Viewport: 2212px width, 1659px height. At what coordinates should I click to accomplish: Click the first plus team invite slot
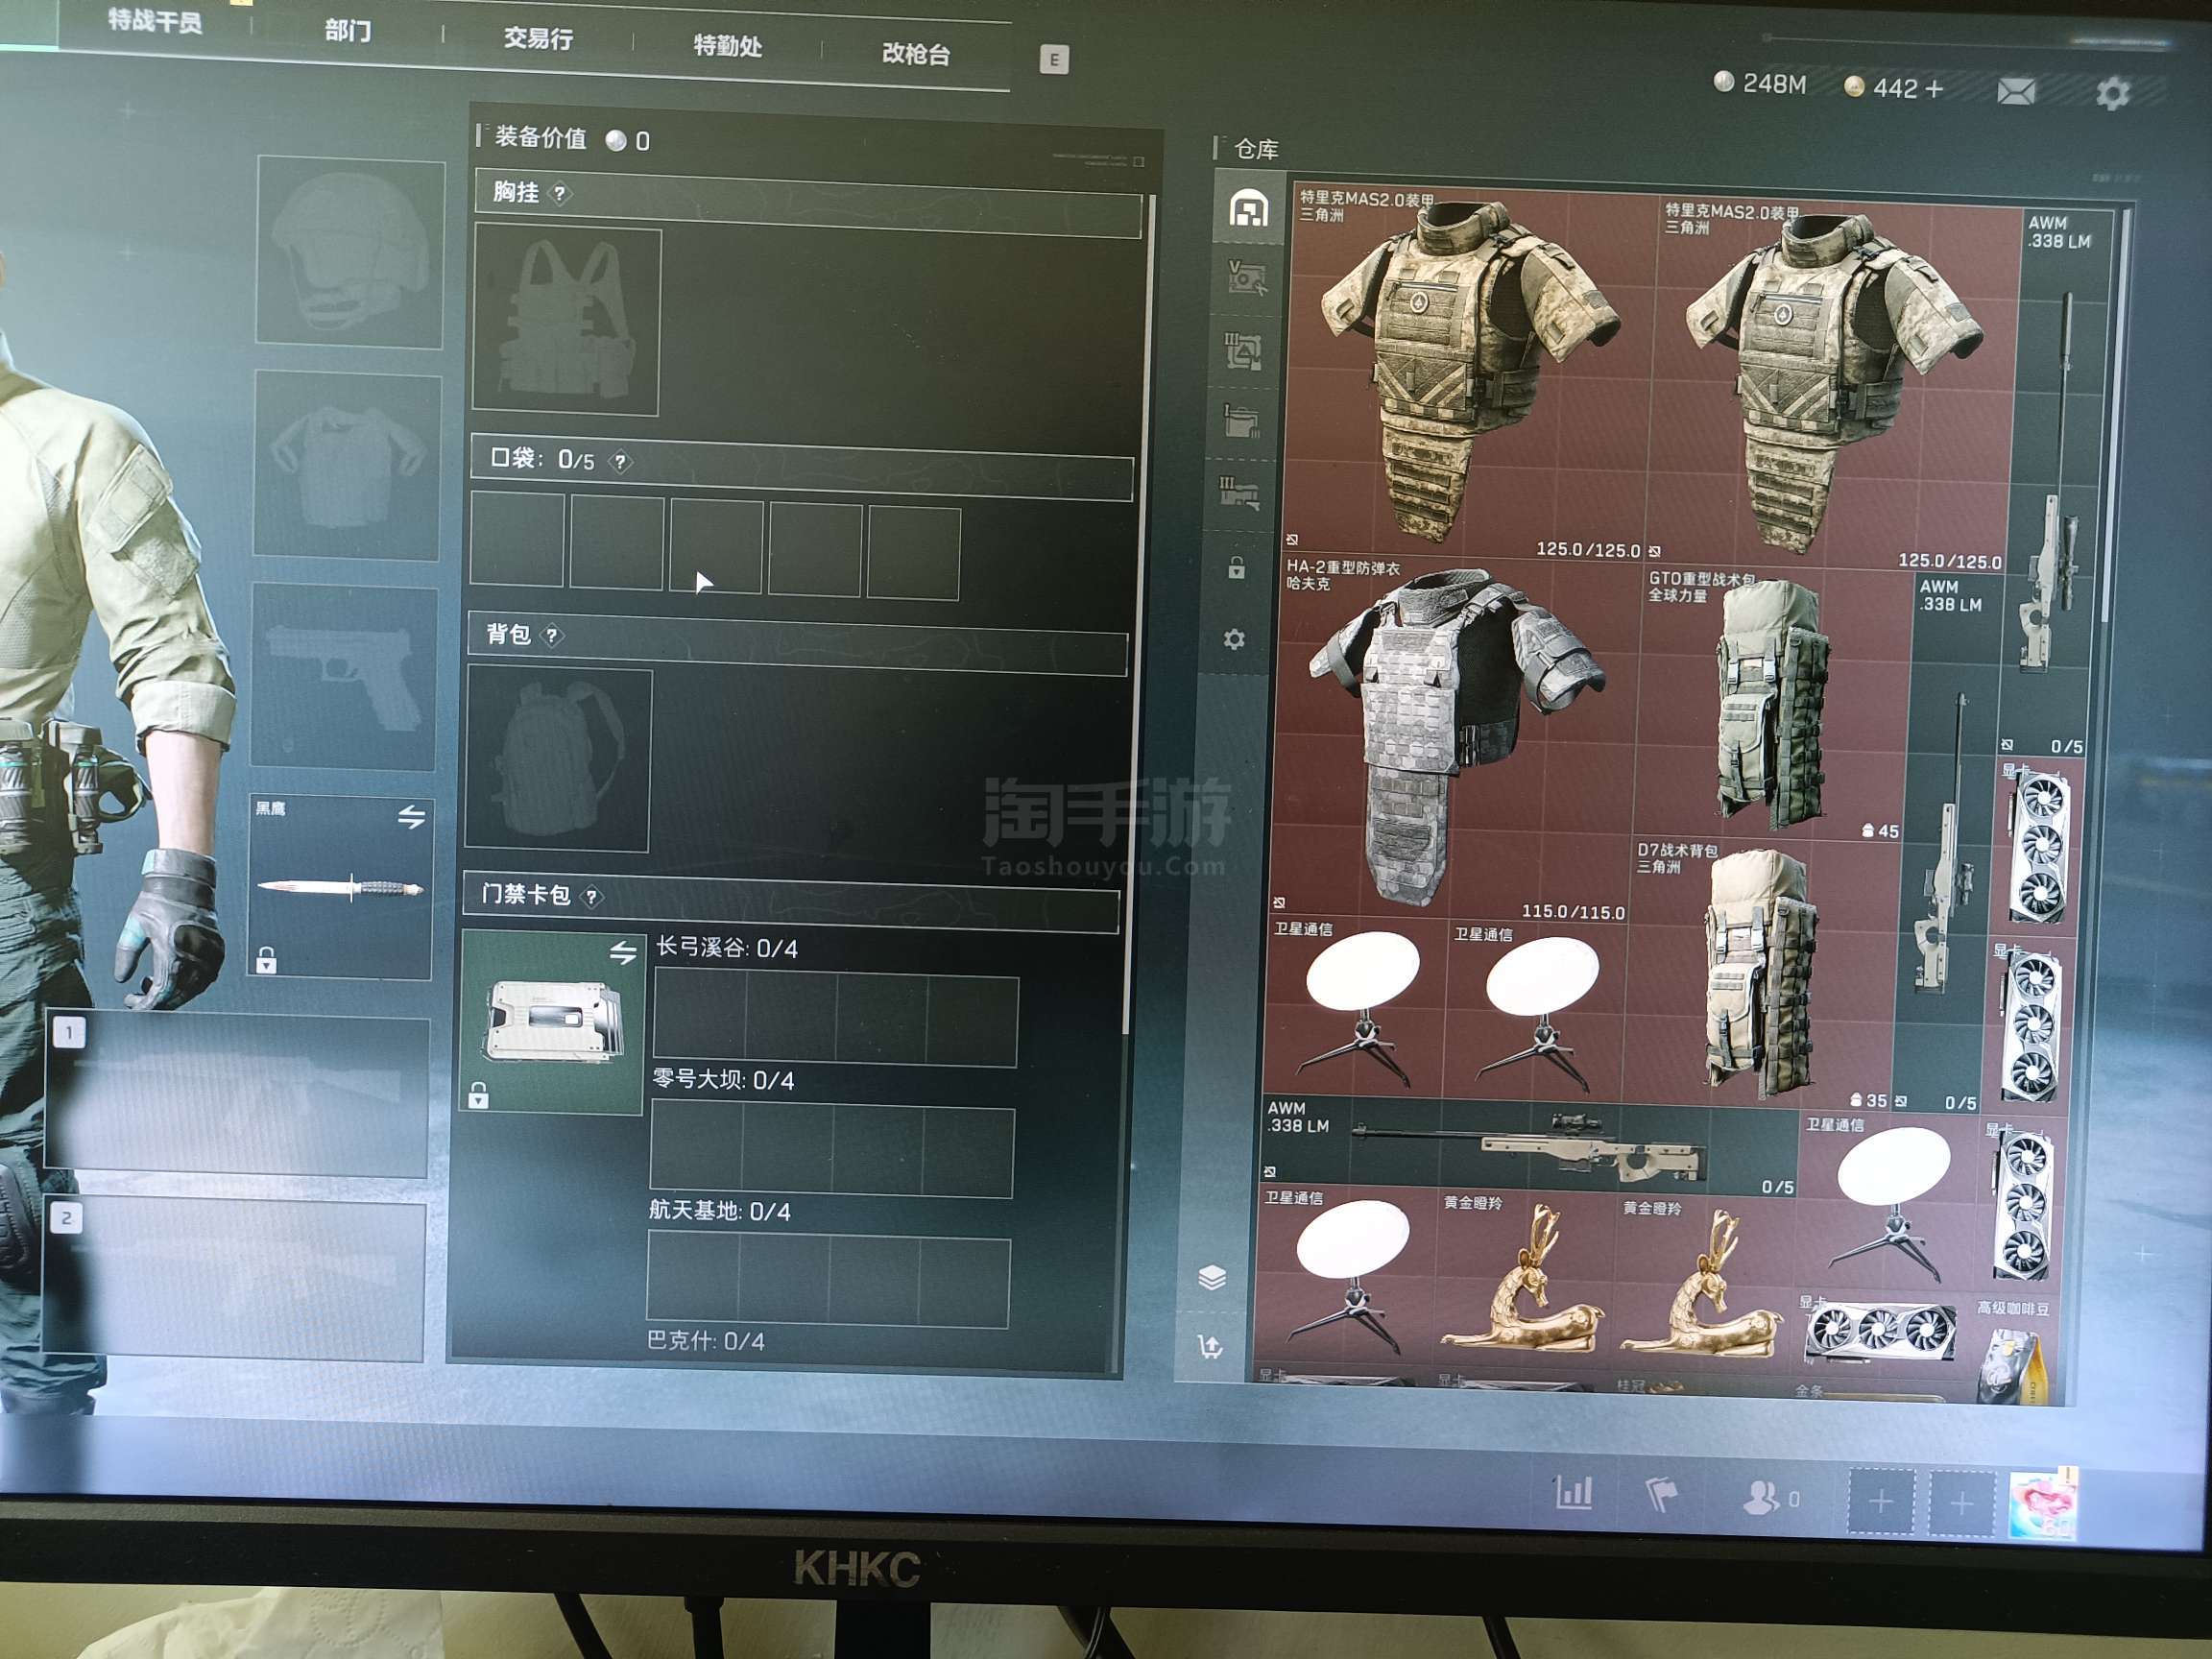point(1881,1501)
